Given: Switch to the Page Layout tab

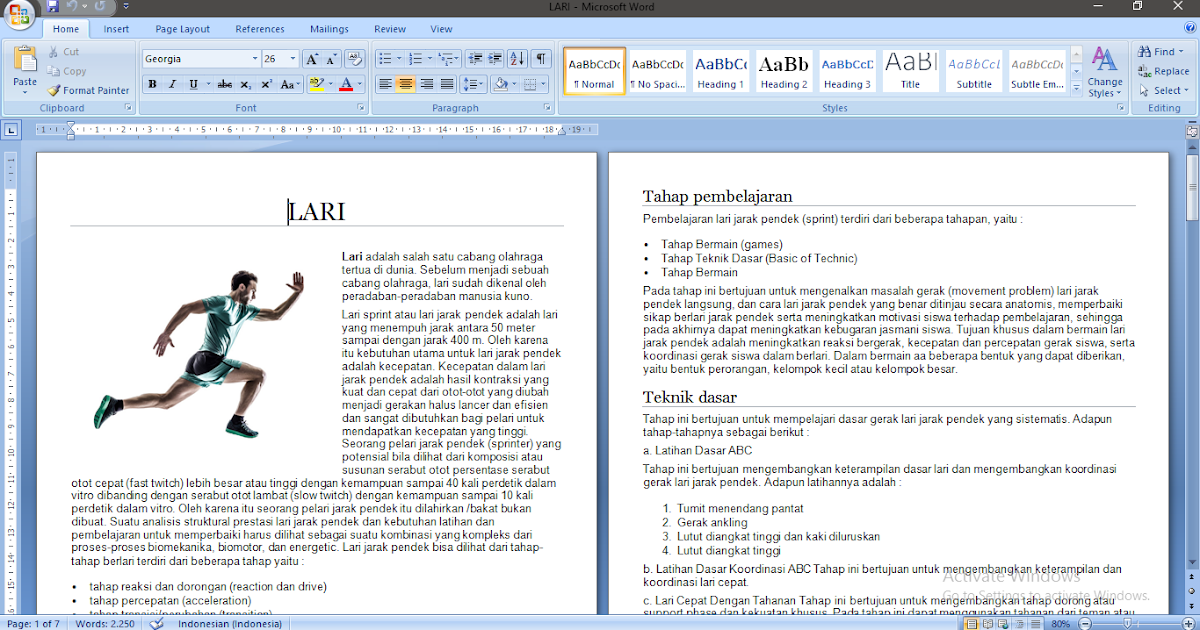Looking at the screenshot, I should click(x=183, y=29).
